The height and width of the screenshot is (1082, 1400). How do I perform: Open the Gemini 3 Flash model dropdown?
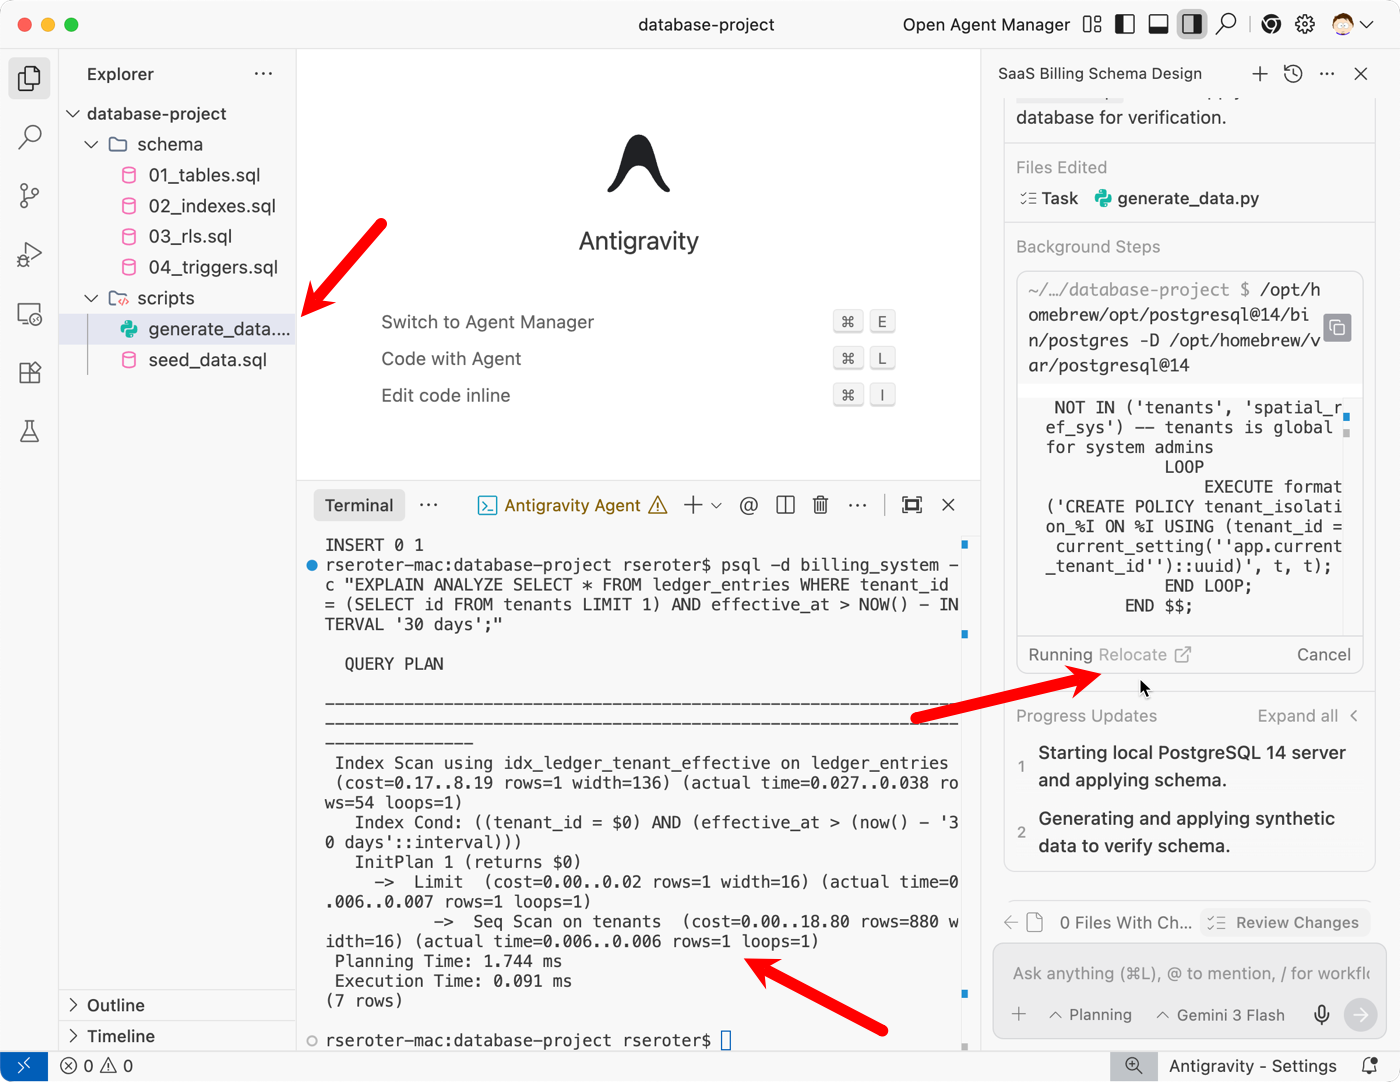tap(1220, 1015)
